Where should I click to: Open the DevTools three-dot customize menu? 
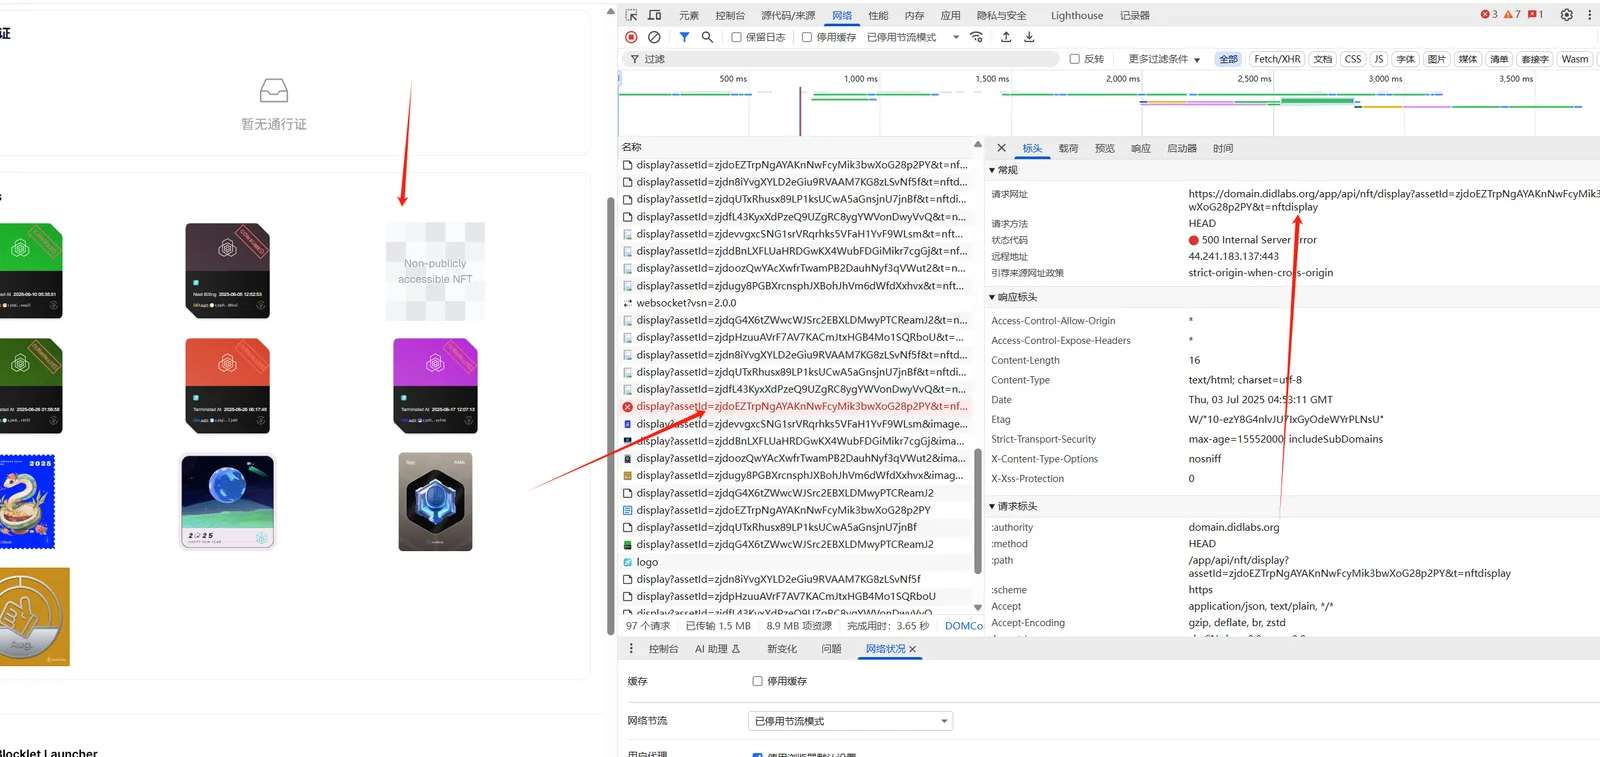(x=1589, y=15)
